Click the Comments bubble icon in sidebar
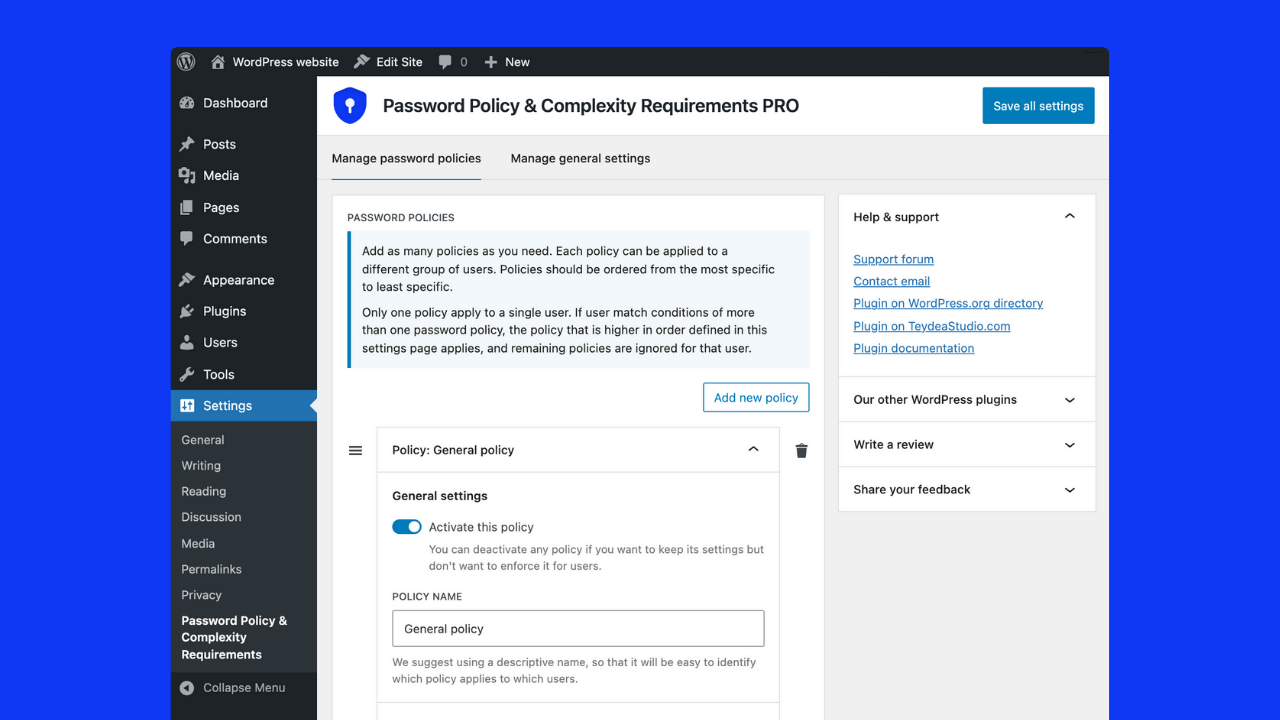The image size is (1280, 720). point(187,239)
